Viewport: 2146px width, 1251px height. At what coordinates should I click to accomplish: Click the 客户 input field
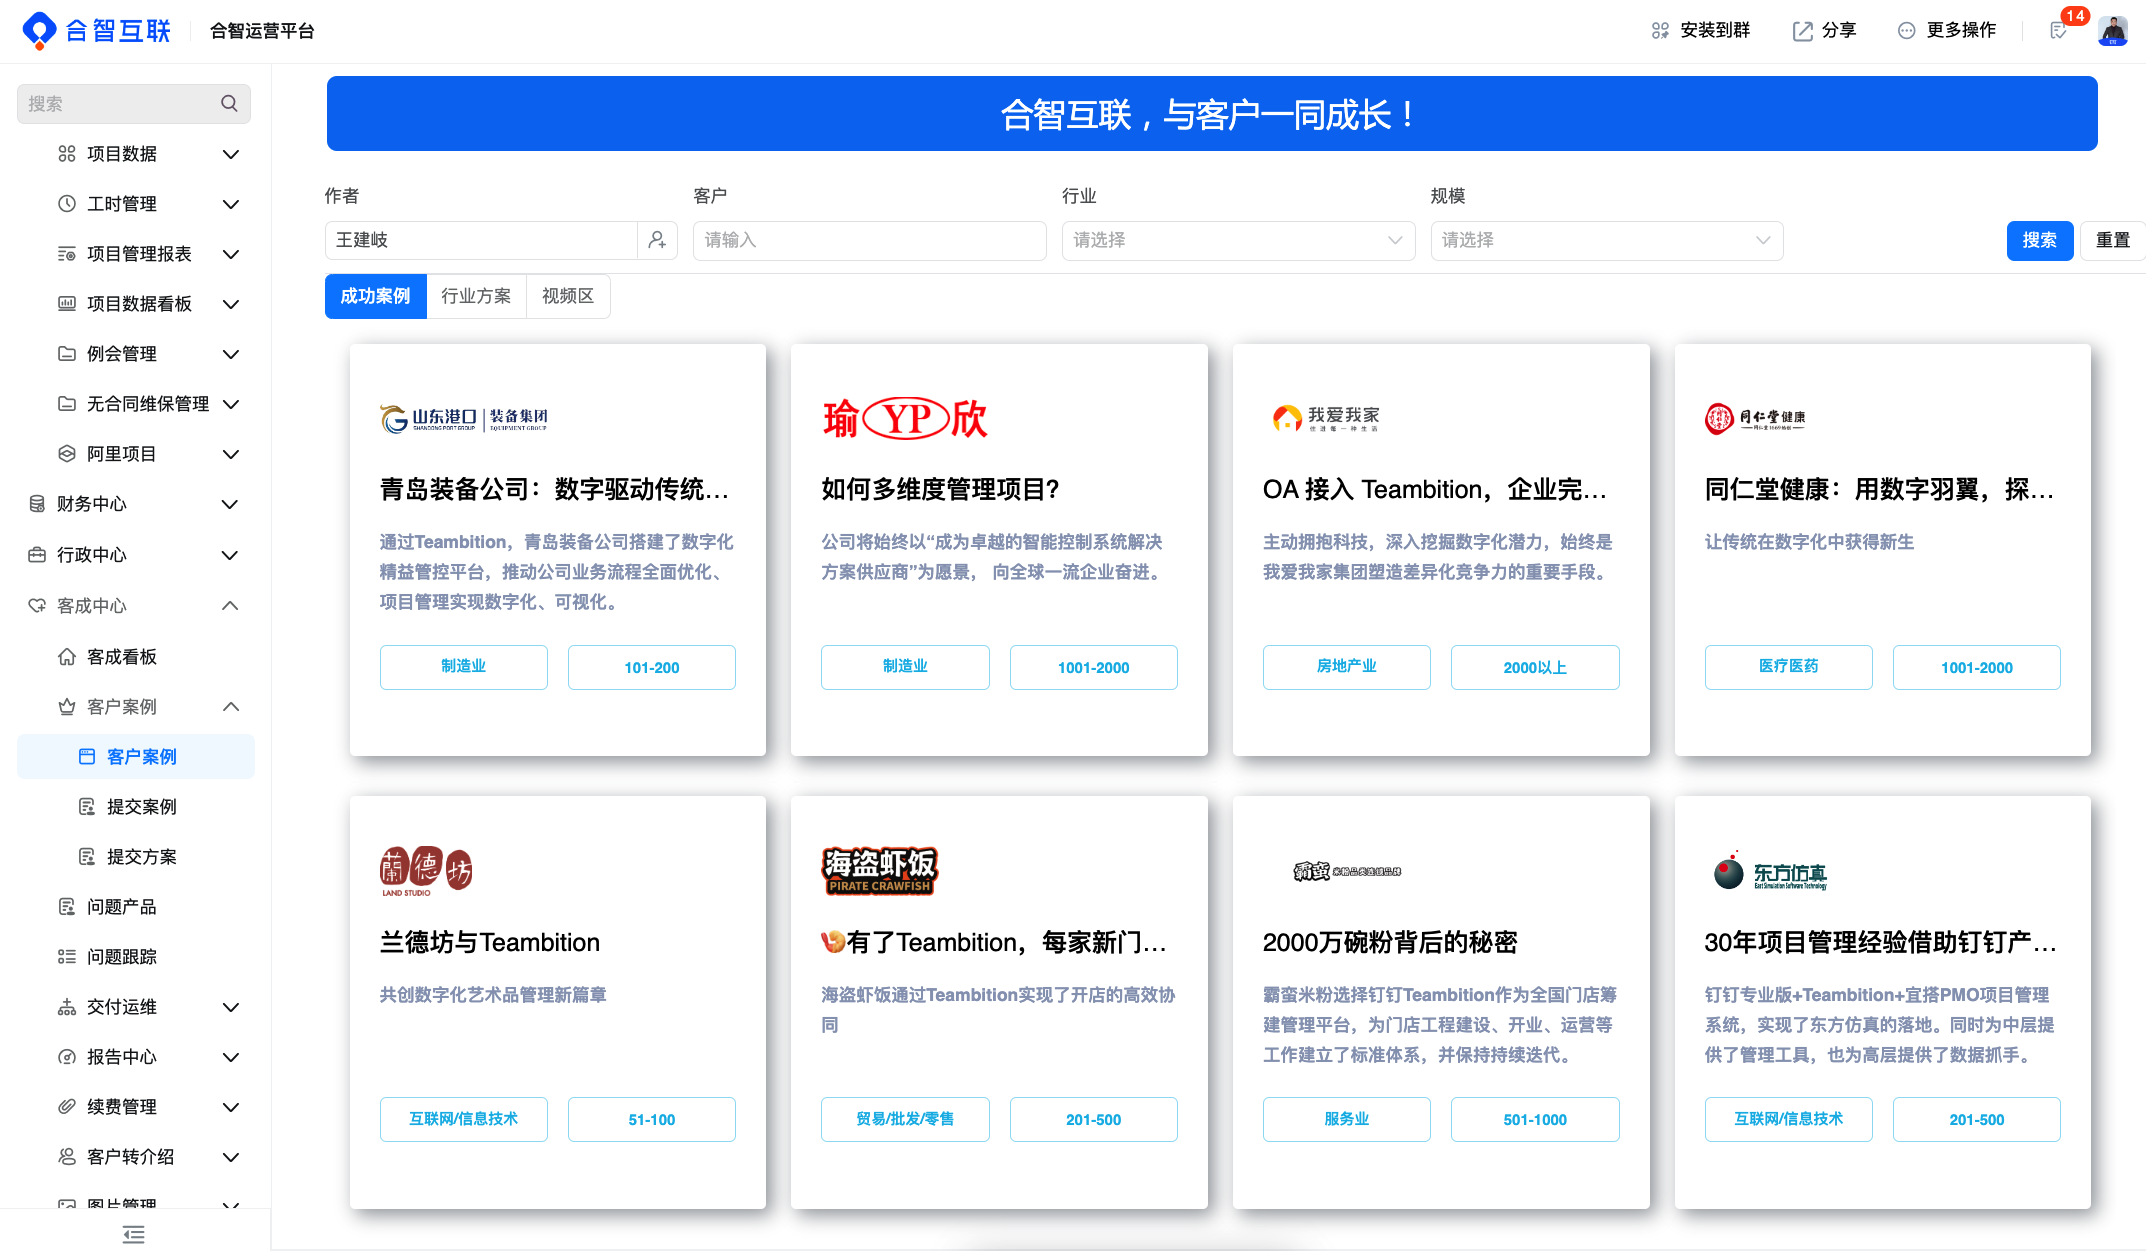[869, 240]
